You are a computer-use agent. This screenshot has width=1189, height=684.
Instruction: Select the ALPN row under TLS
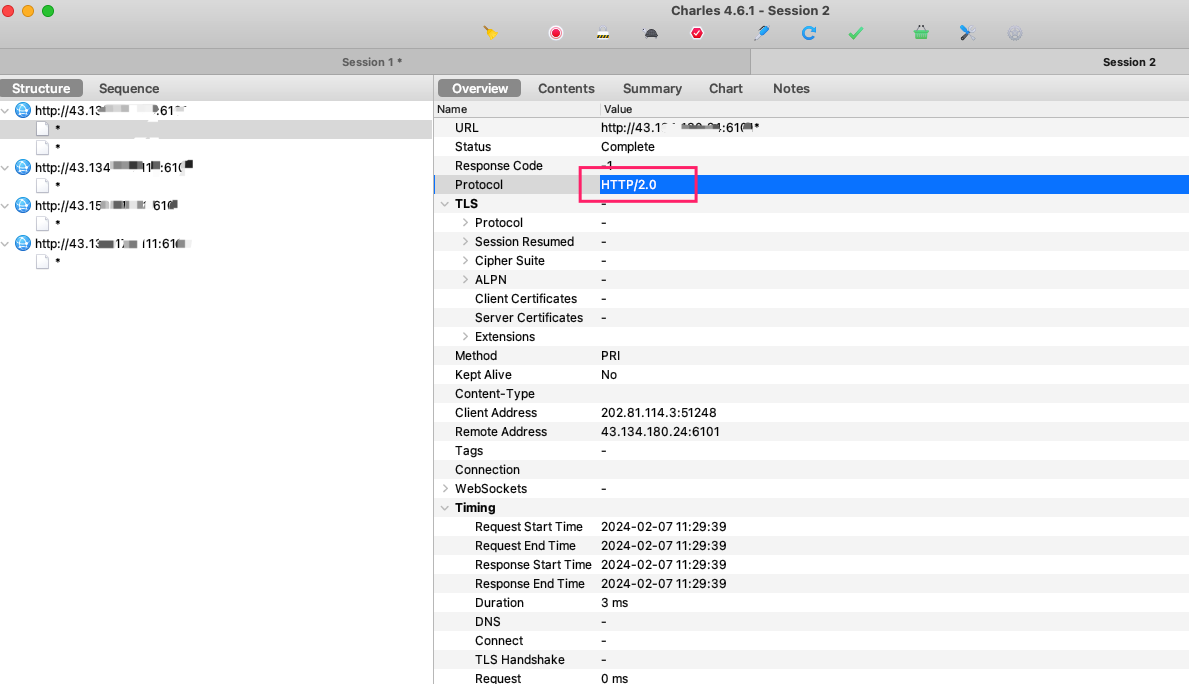tap(490, 279)
